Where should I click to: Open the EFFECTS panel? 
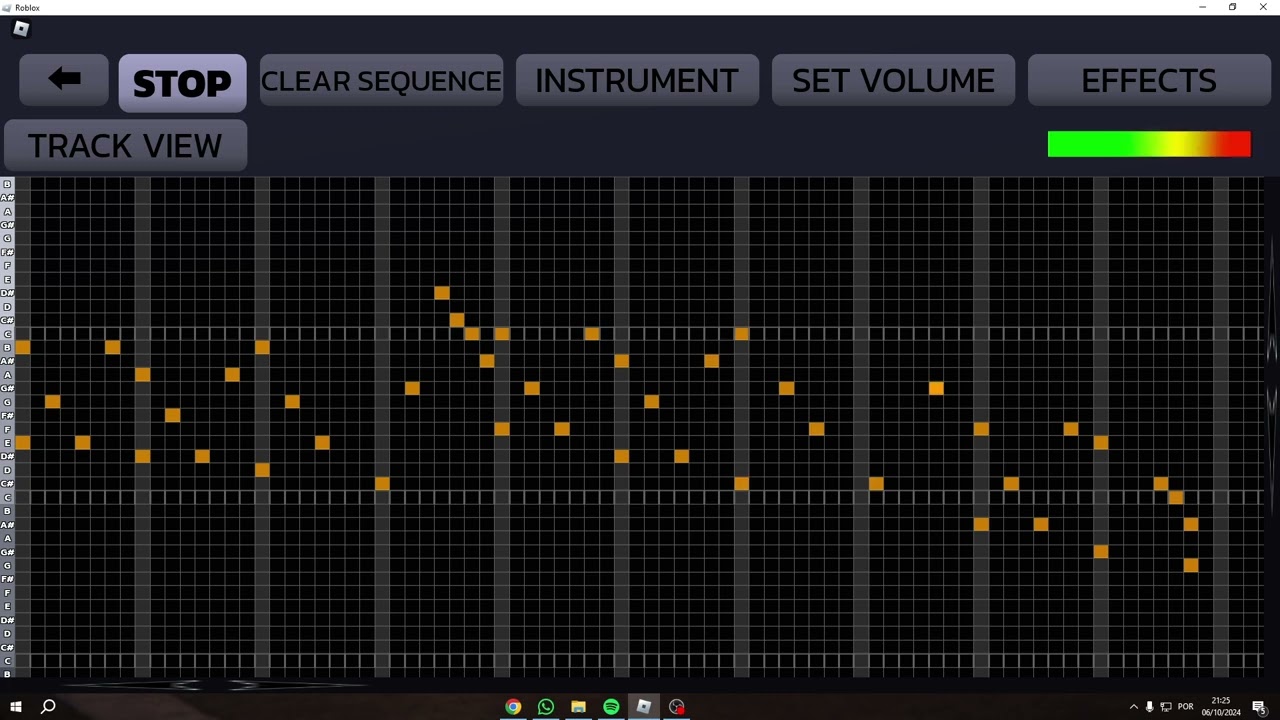point(1149,80)
